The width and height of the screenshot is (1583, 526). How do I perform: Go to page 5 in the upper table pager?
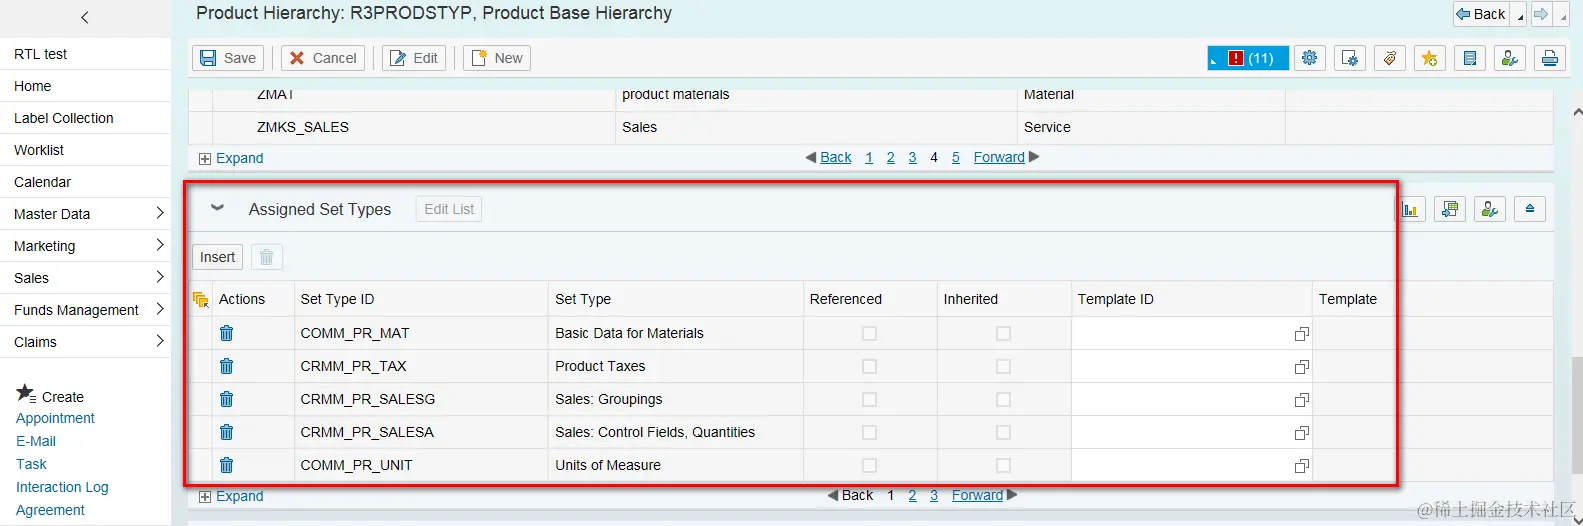pos(956,157)
